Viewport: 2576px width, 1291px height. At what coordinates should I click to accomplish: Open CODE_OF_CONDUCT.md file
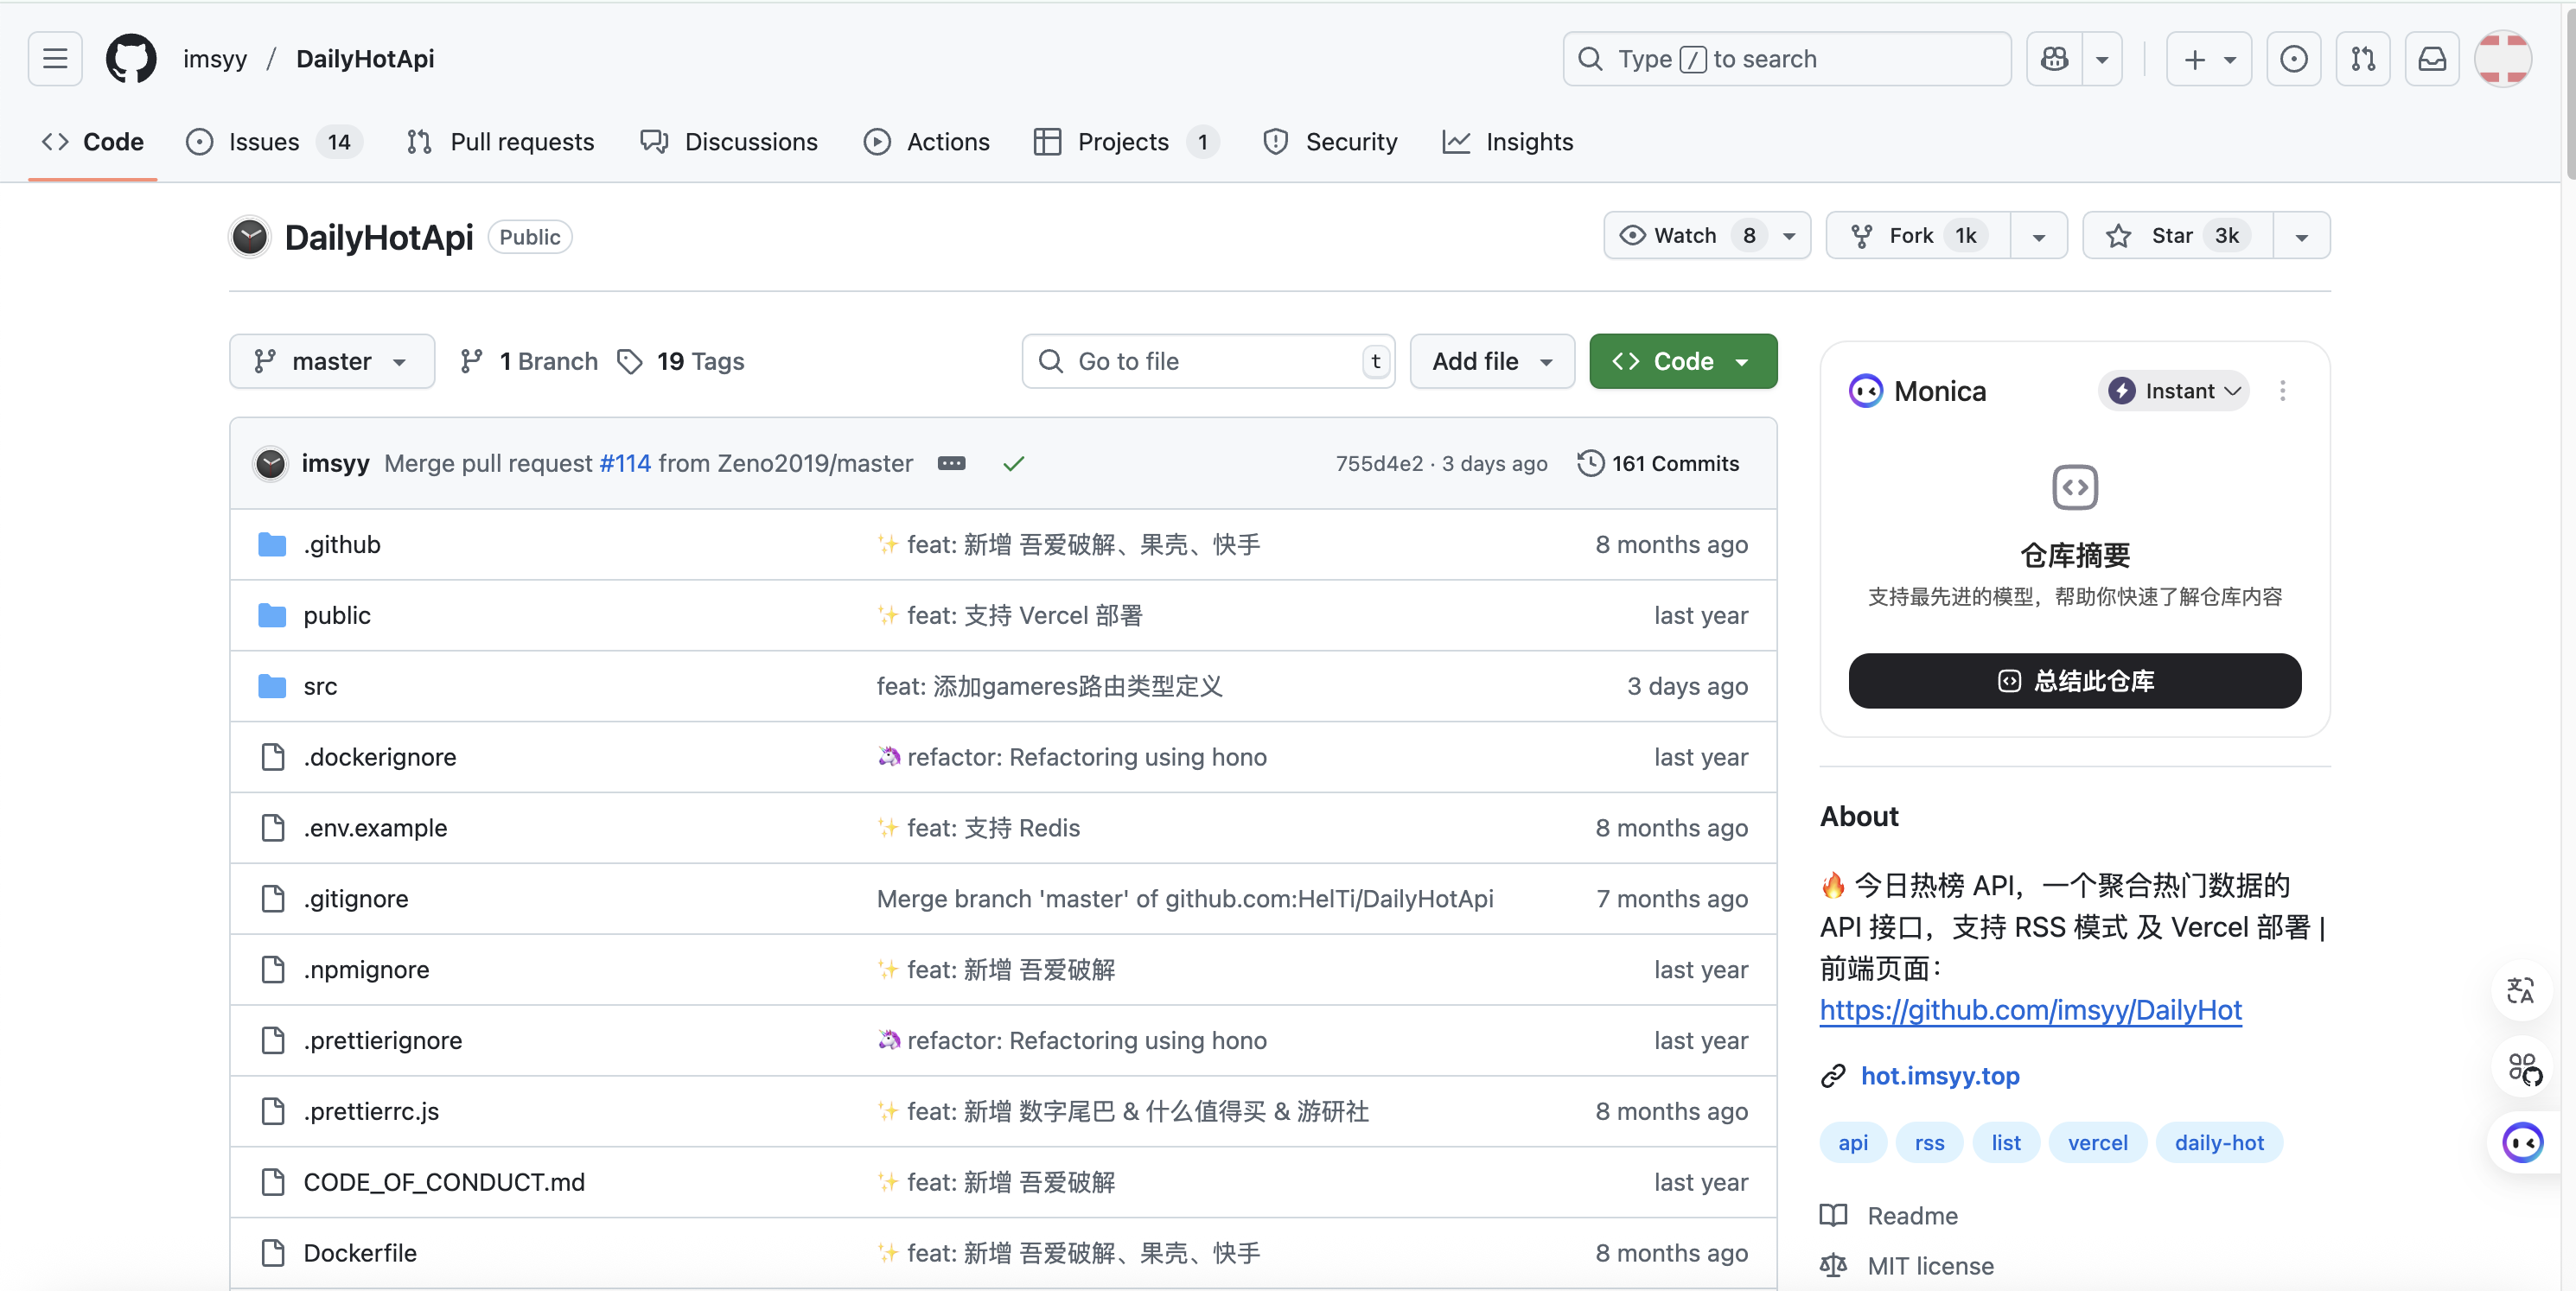(x=444, y=1181)
